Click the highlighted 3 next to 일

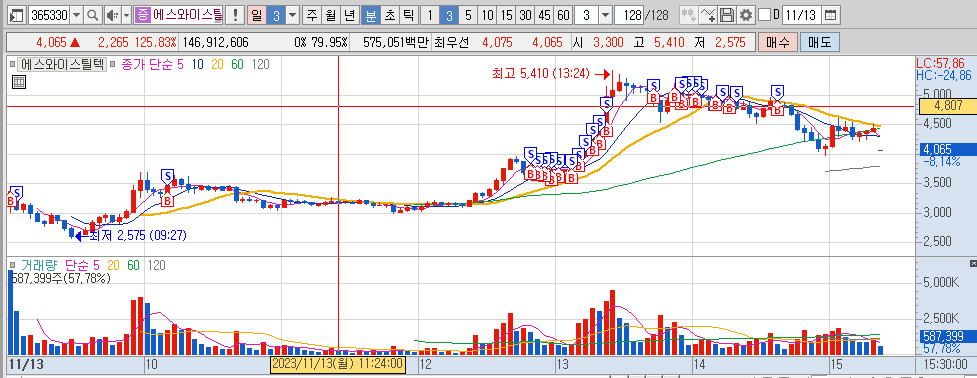(275, 15)
